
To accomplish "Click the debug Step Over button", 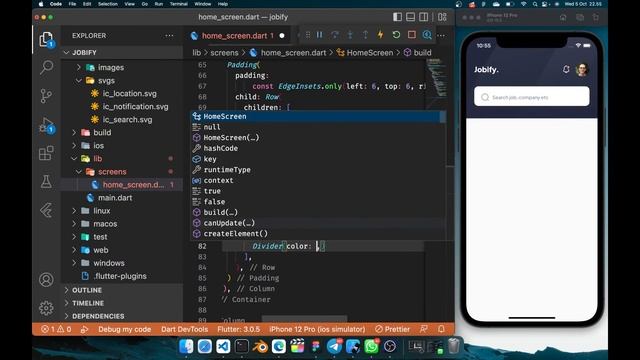I will [335, 35].
